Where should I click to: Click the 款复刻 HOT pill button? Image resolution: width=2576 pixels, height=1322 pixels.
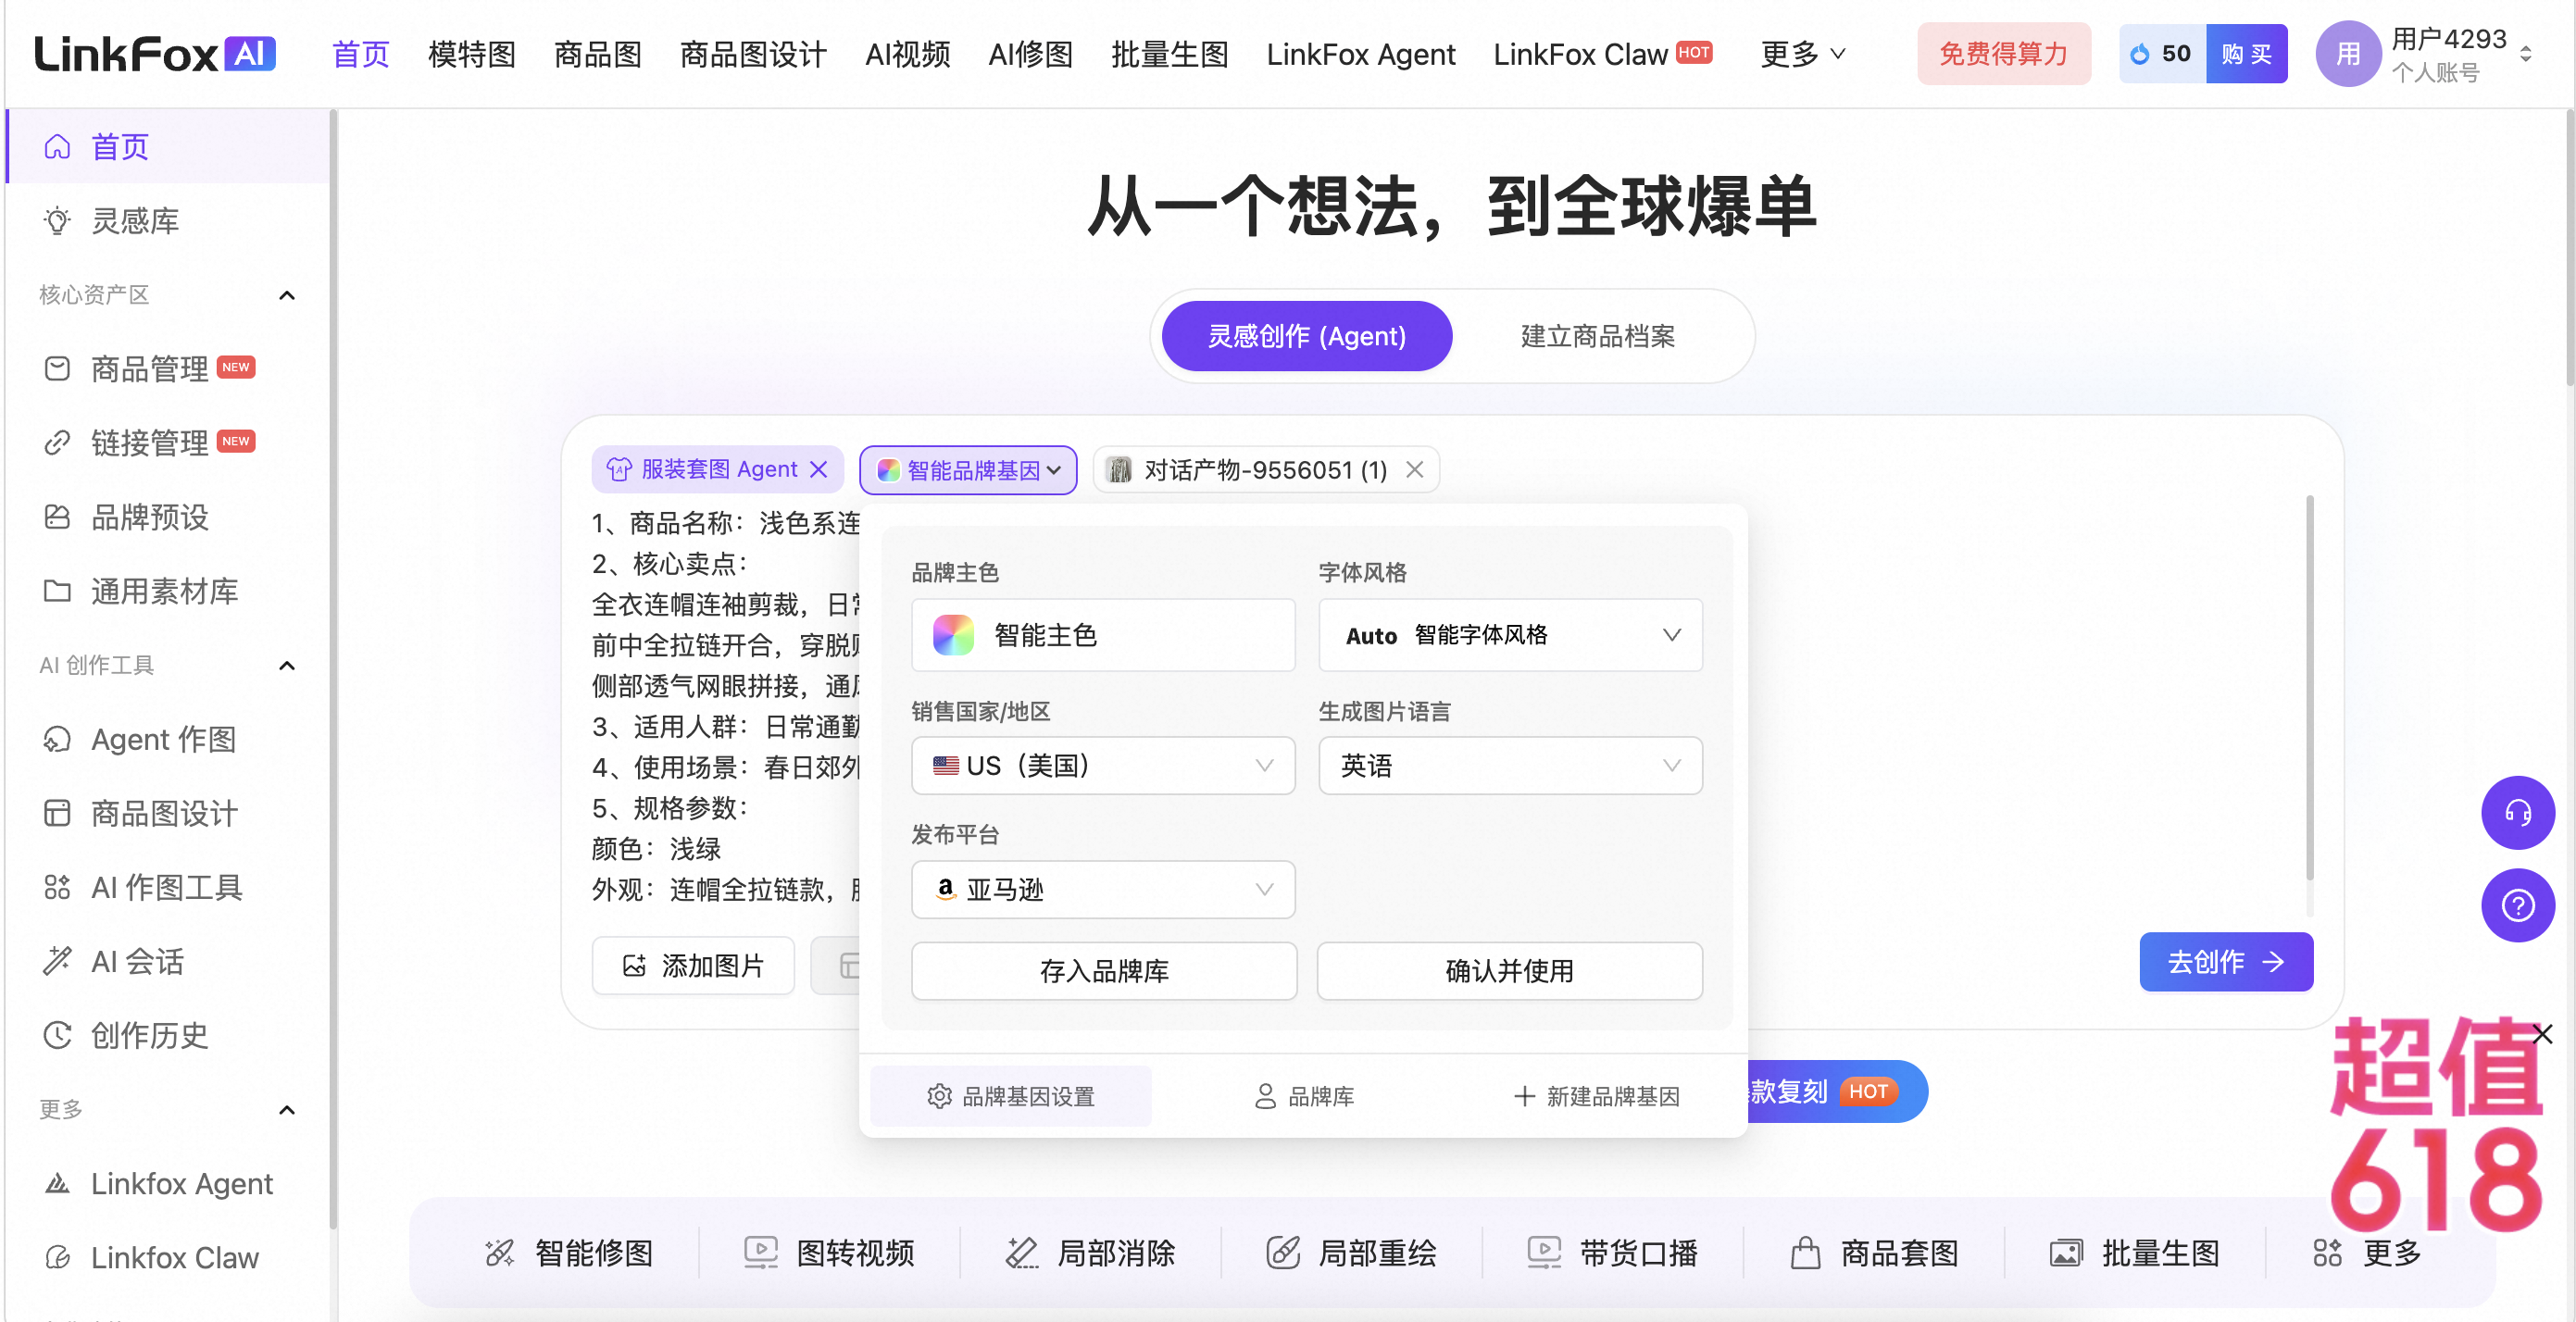pos(1836,1091)
